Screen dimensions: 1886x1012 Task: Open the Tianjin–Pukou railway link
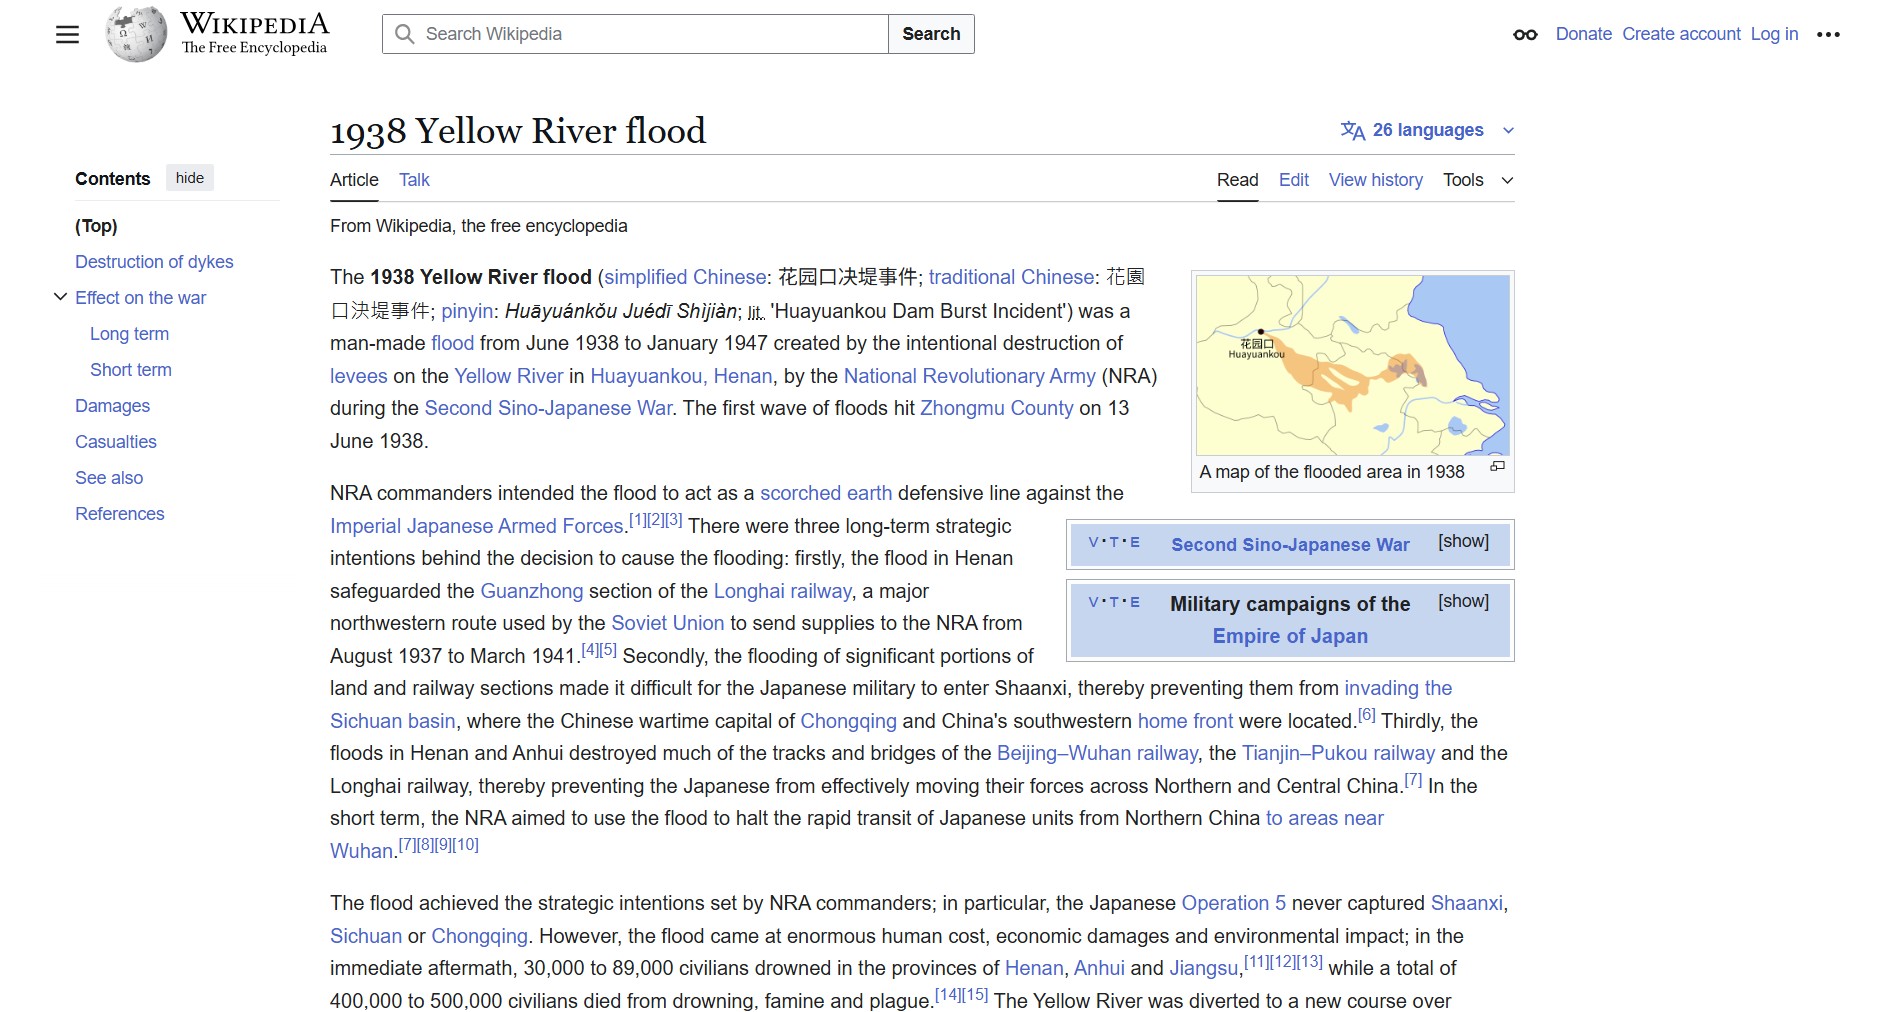pos(1338,753)
